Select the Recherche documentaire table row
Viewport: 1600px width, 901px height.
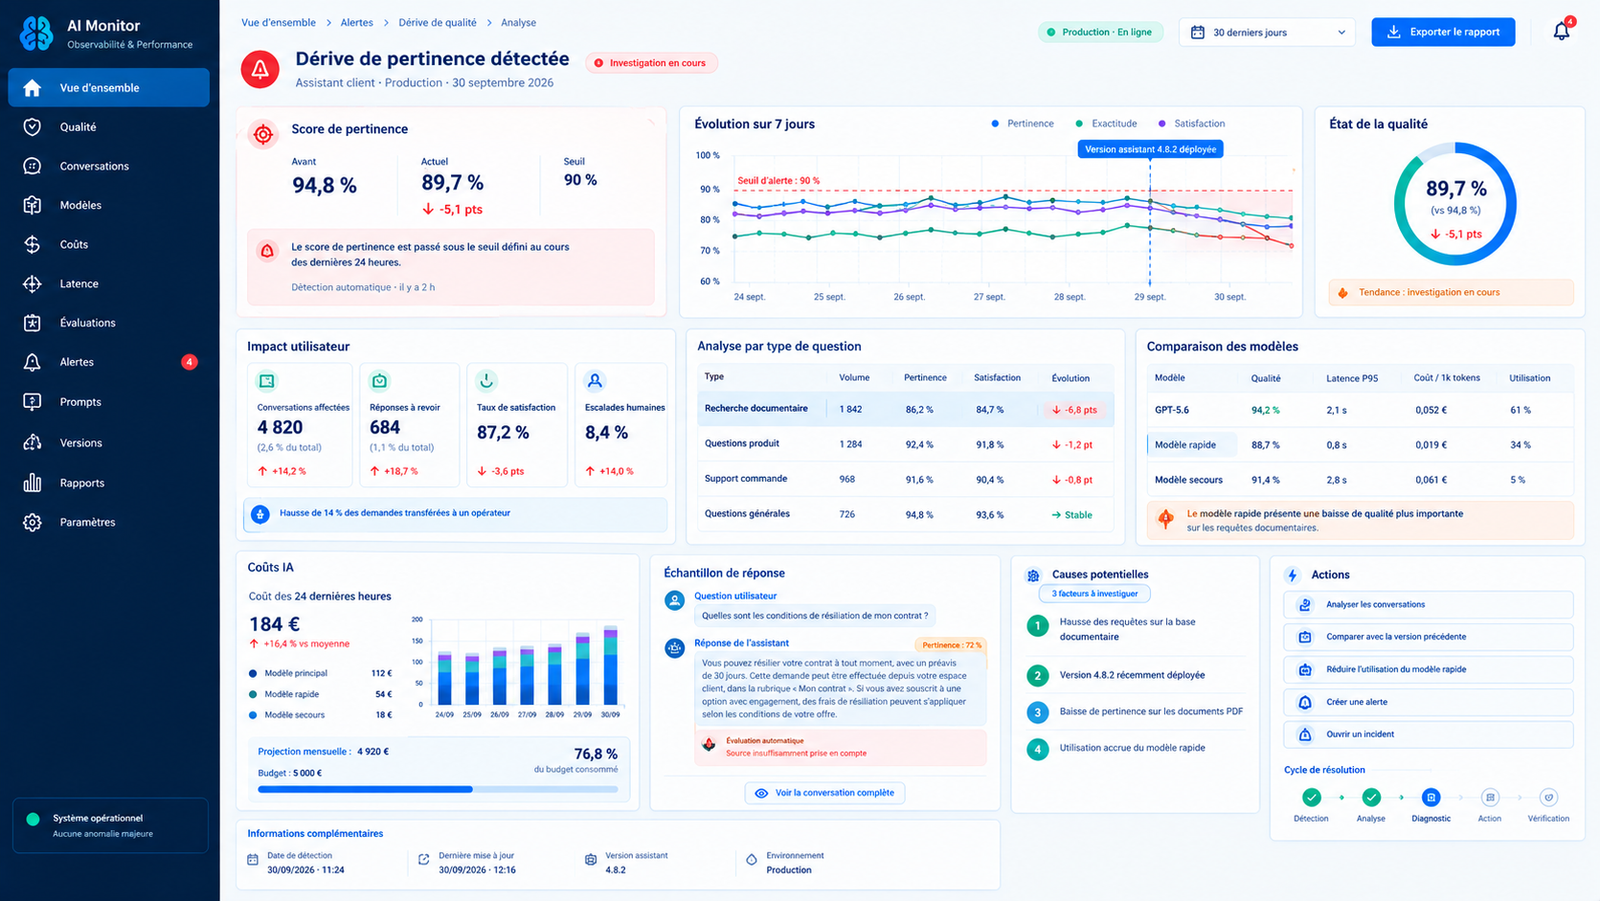point(906,409)
